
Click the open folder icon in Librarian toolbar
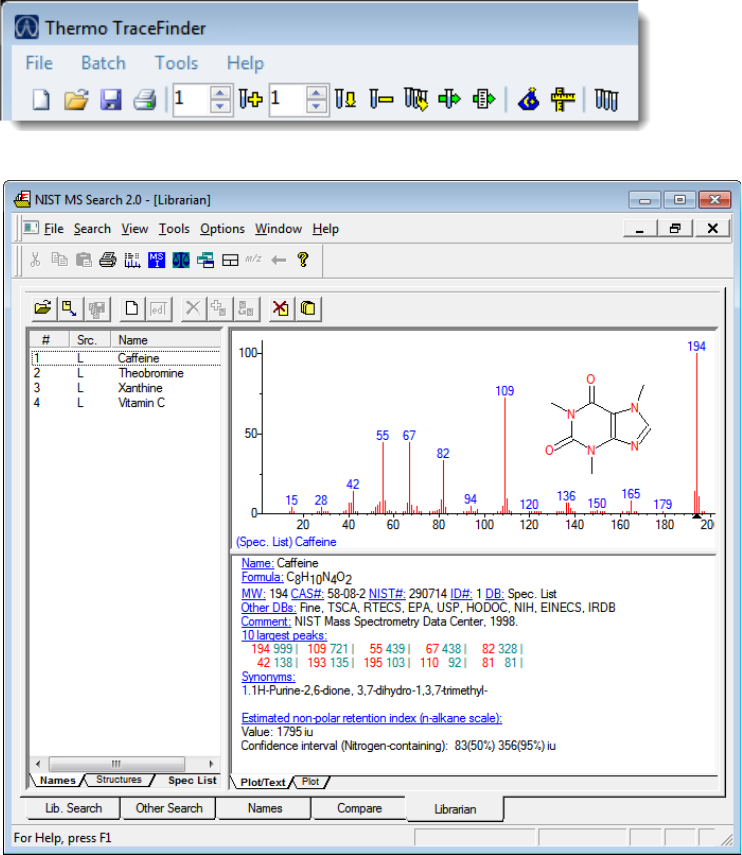43,308
